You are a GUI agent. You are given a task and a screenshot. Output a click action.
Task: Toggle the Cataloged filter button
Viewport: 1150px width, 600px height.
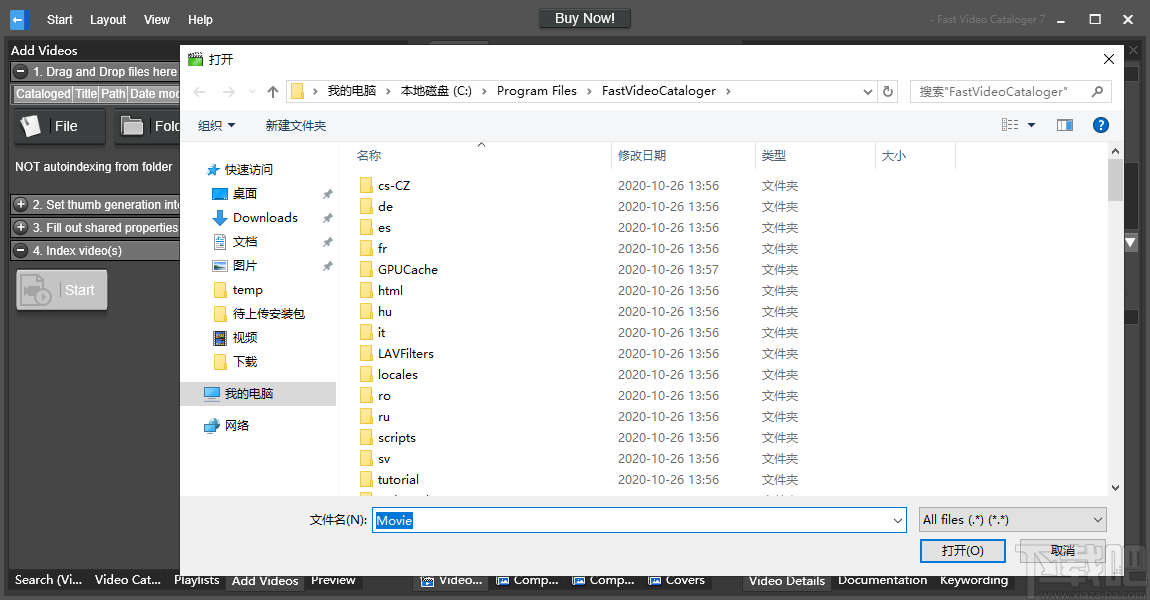41,93
